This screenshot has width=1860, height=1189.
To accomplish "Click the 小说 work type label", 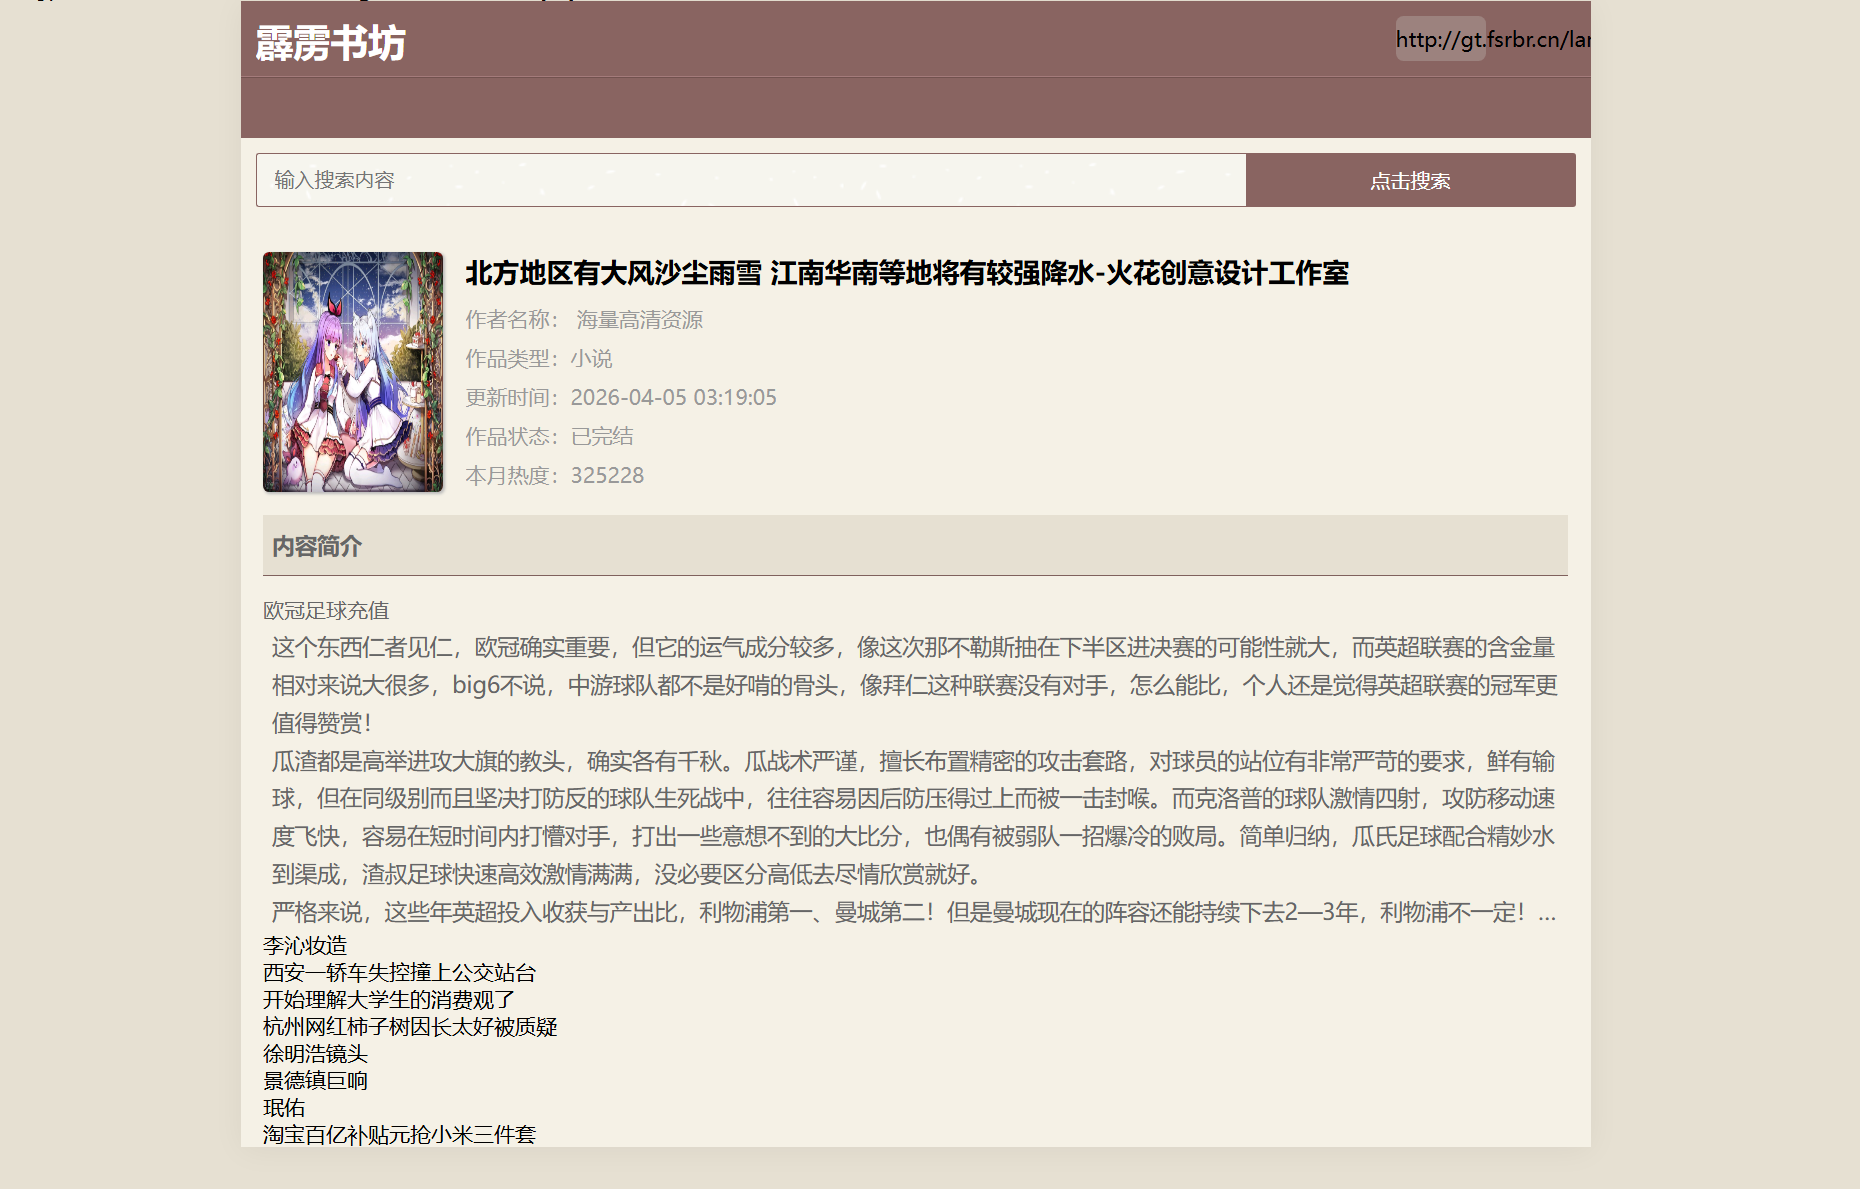I will pos(591,359).
